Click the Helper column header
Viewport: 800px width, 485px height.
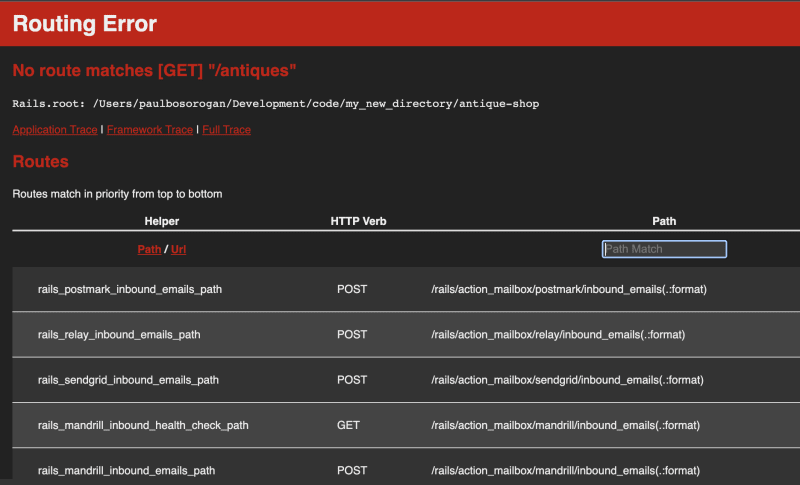coord(161,221)
